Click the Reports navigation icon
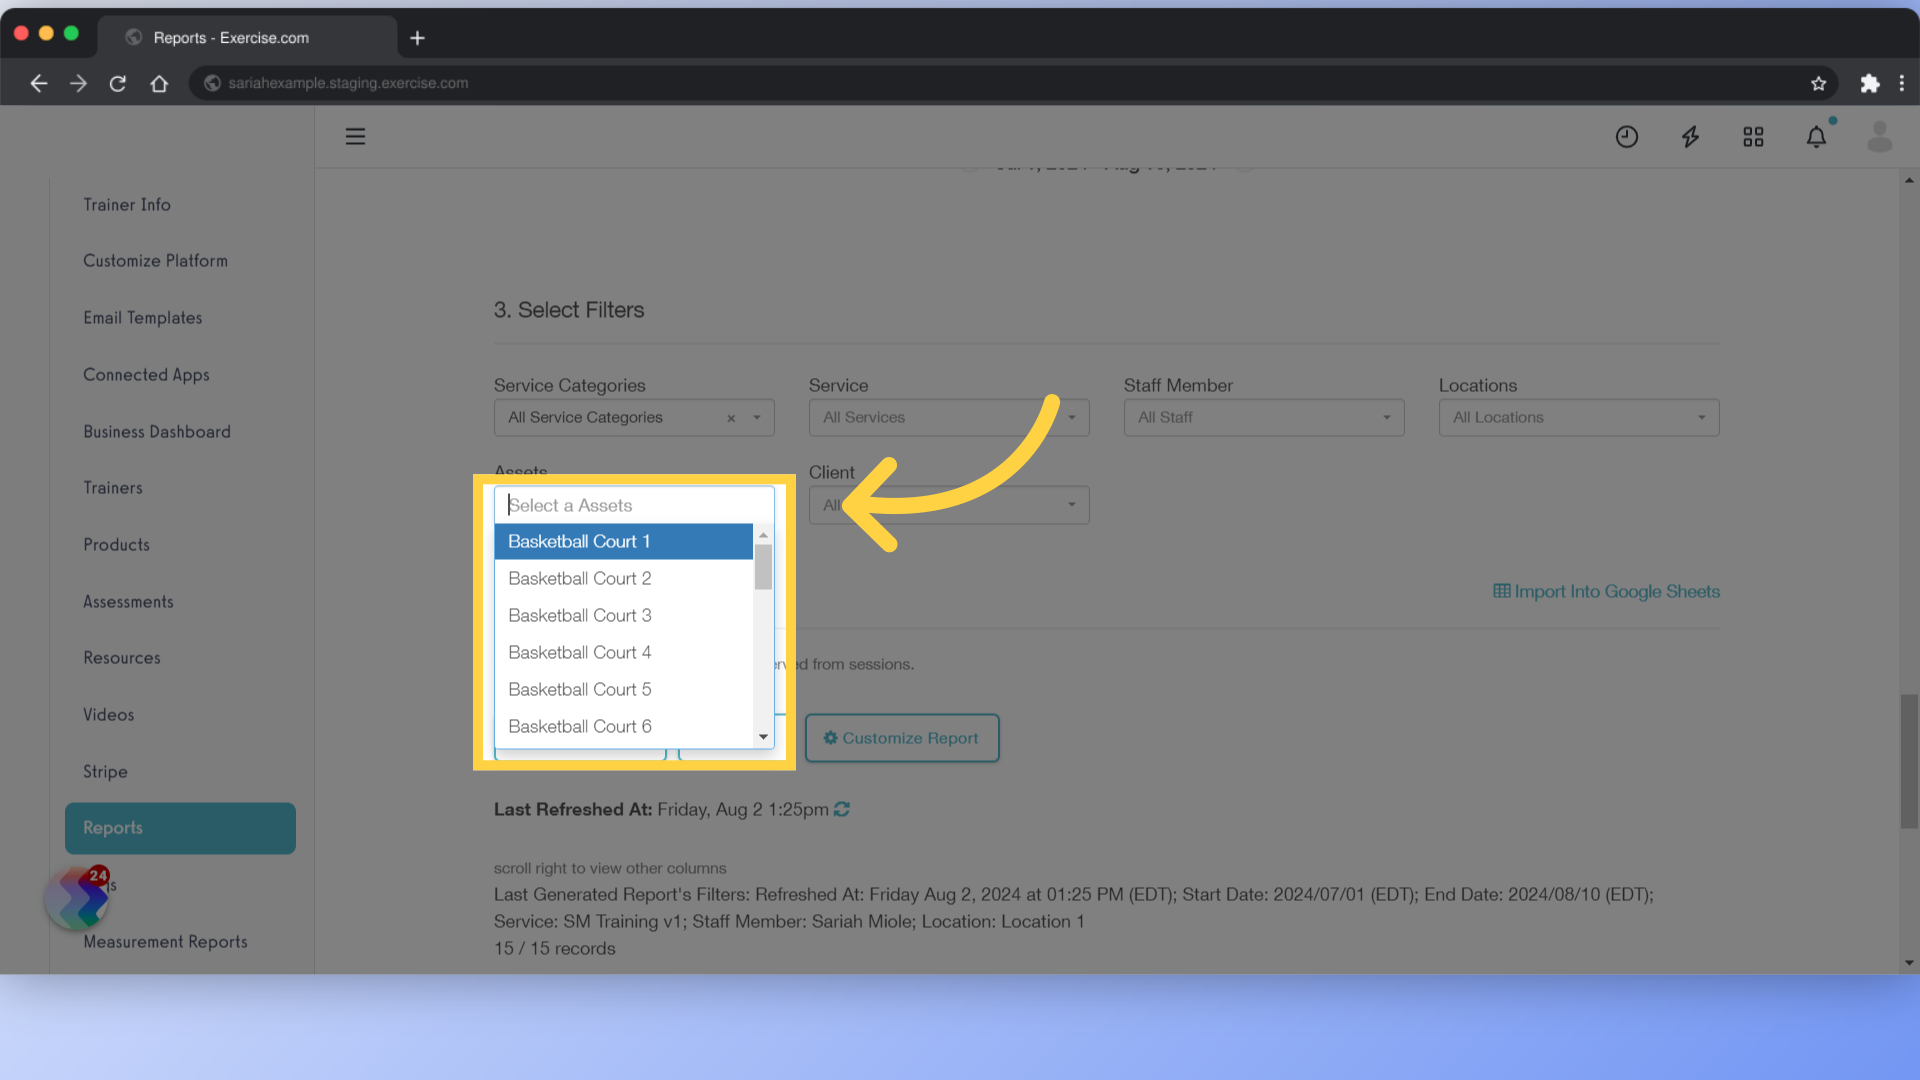This screenshot has width=1920, height=1080. 181,827
